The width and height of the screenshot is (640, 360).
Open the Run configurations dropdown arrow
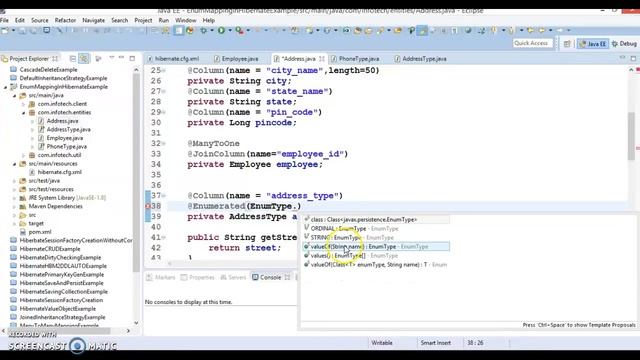pyautogui.click(x=229, y=31)
